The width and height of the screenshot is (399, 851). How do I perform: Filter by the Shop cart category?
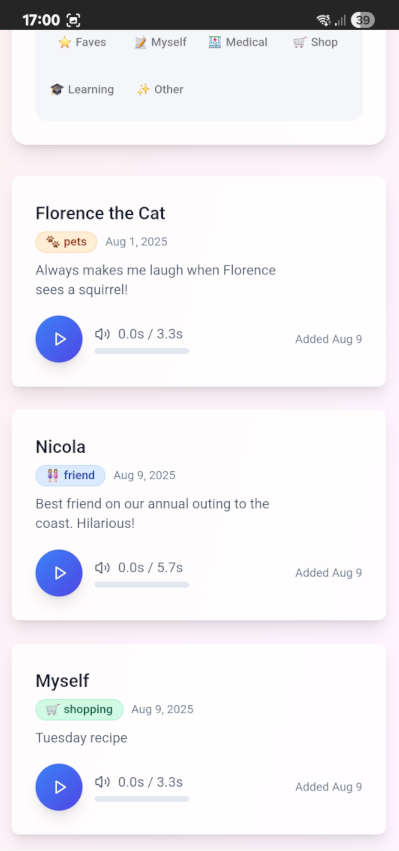315,42
